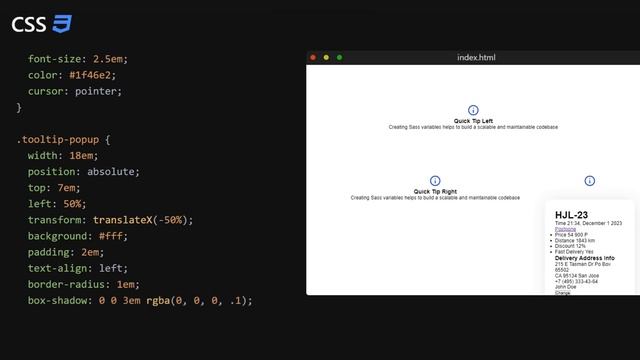Click the cursor: pointer code line
640x360 pixels.
tap(75, 91)
